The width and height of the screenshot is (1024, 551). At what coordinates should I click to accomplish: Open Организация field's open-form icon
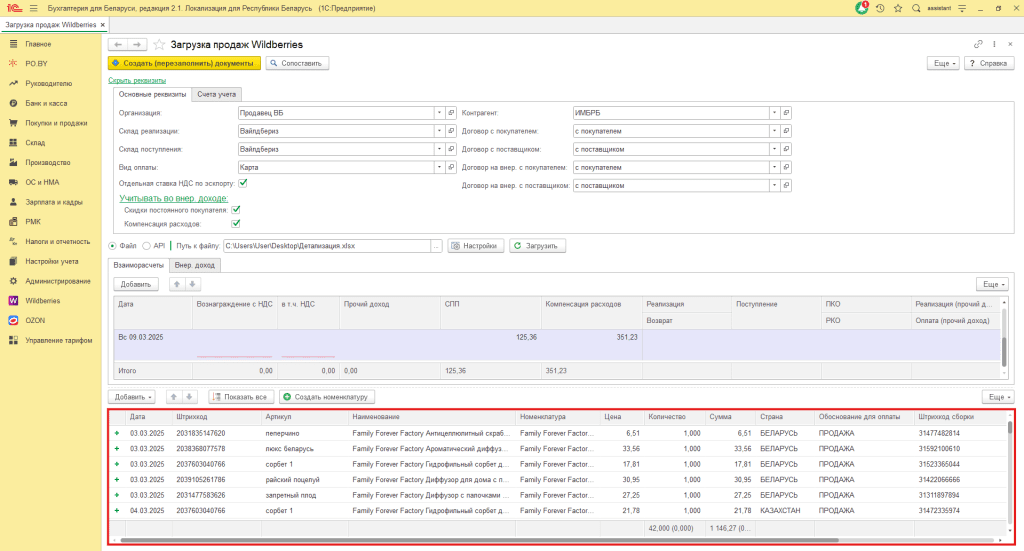[x=451, y=113]
